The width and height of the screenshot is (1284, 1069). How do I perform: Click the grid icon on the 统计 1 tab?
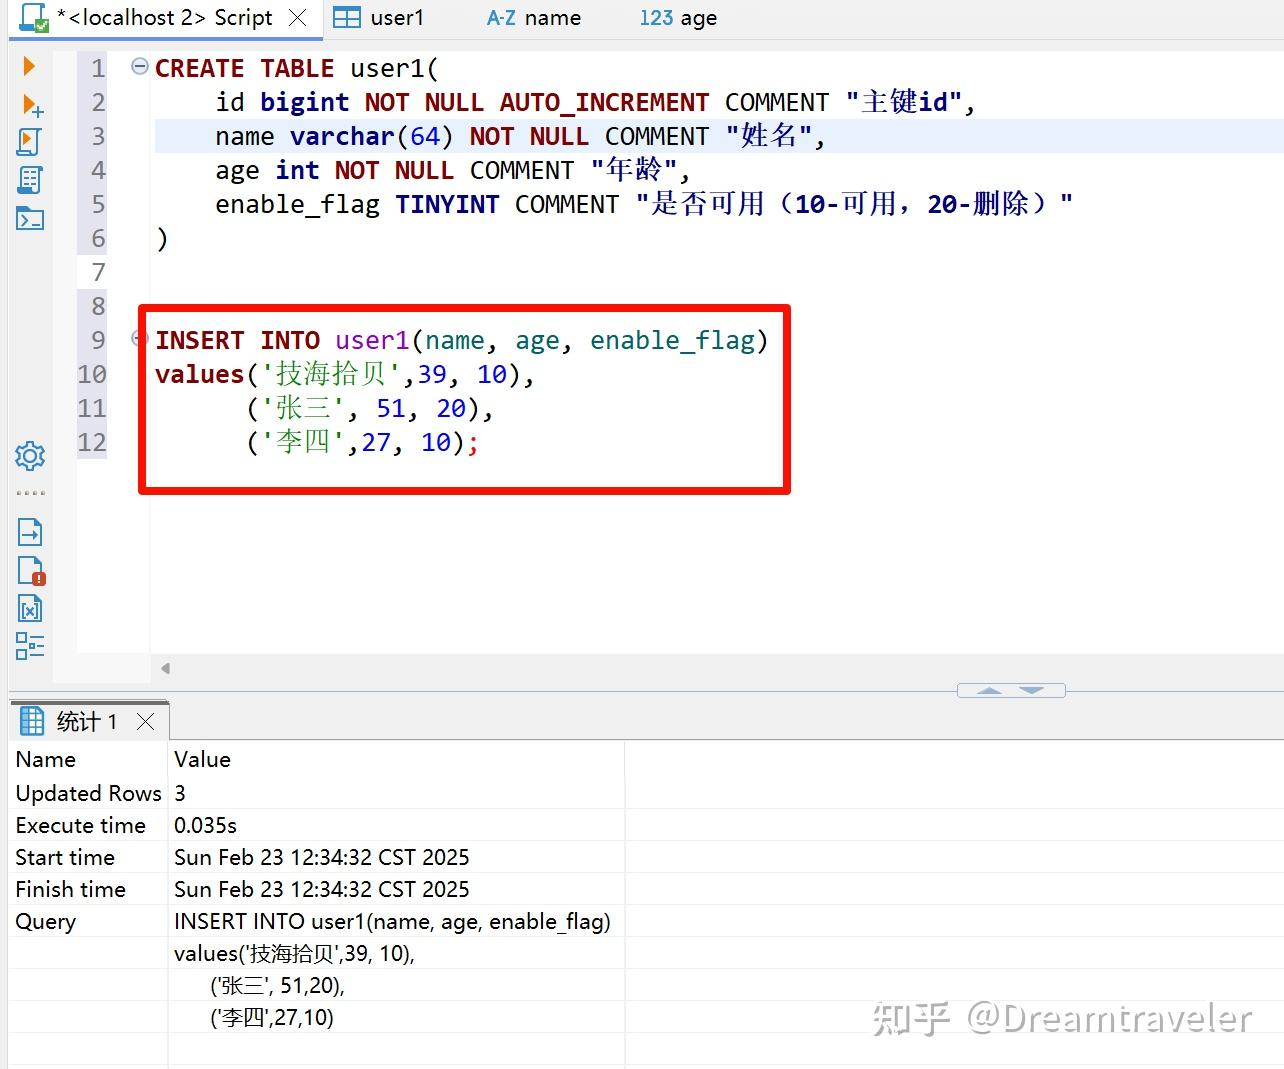click(x=31, y=720)
